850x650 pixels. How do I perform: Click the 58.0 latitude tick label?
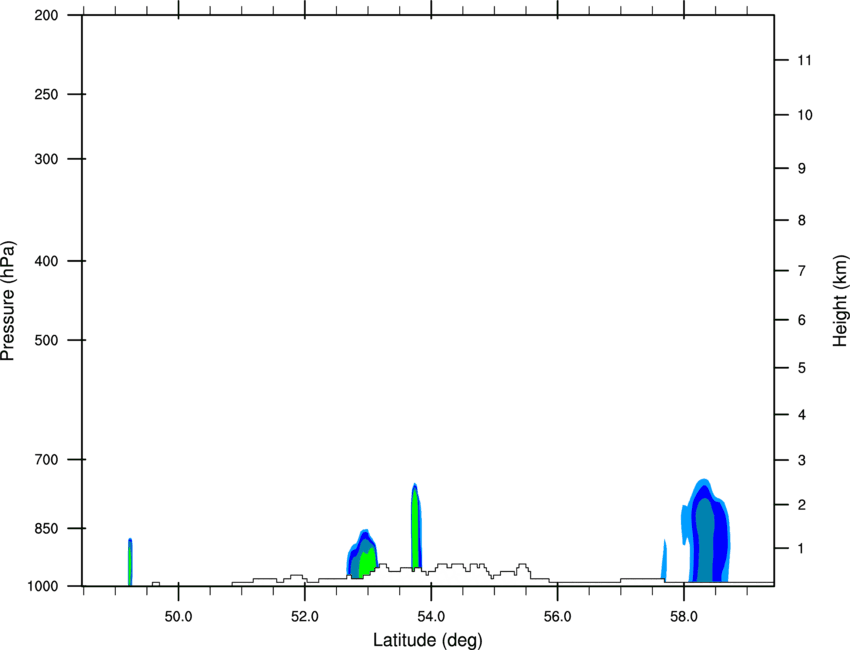(684, 617)
